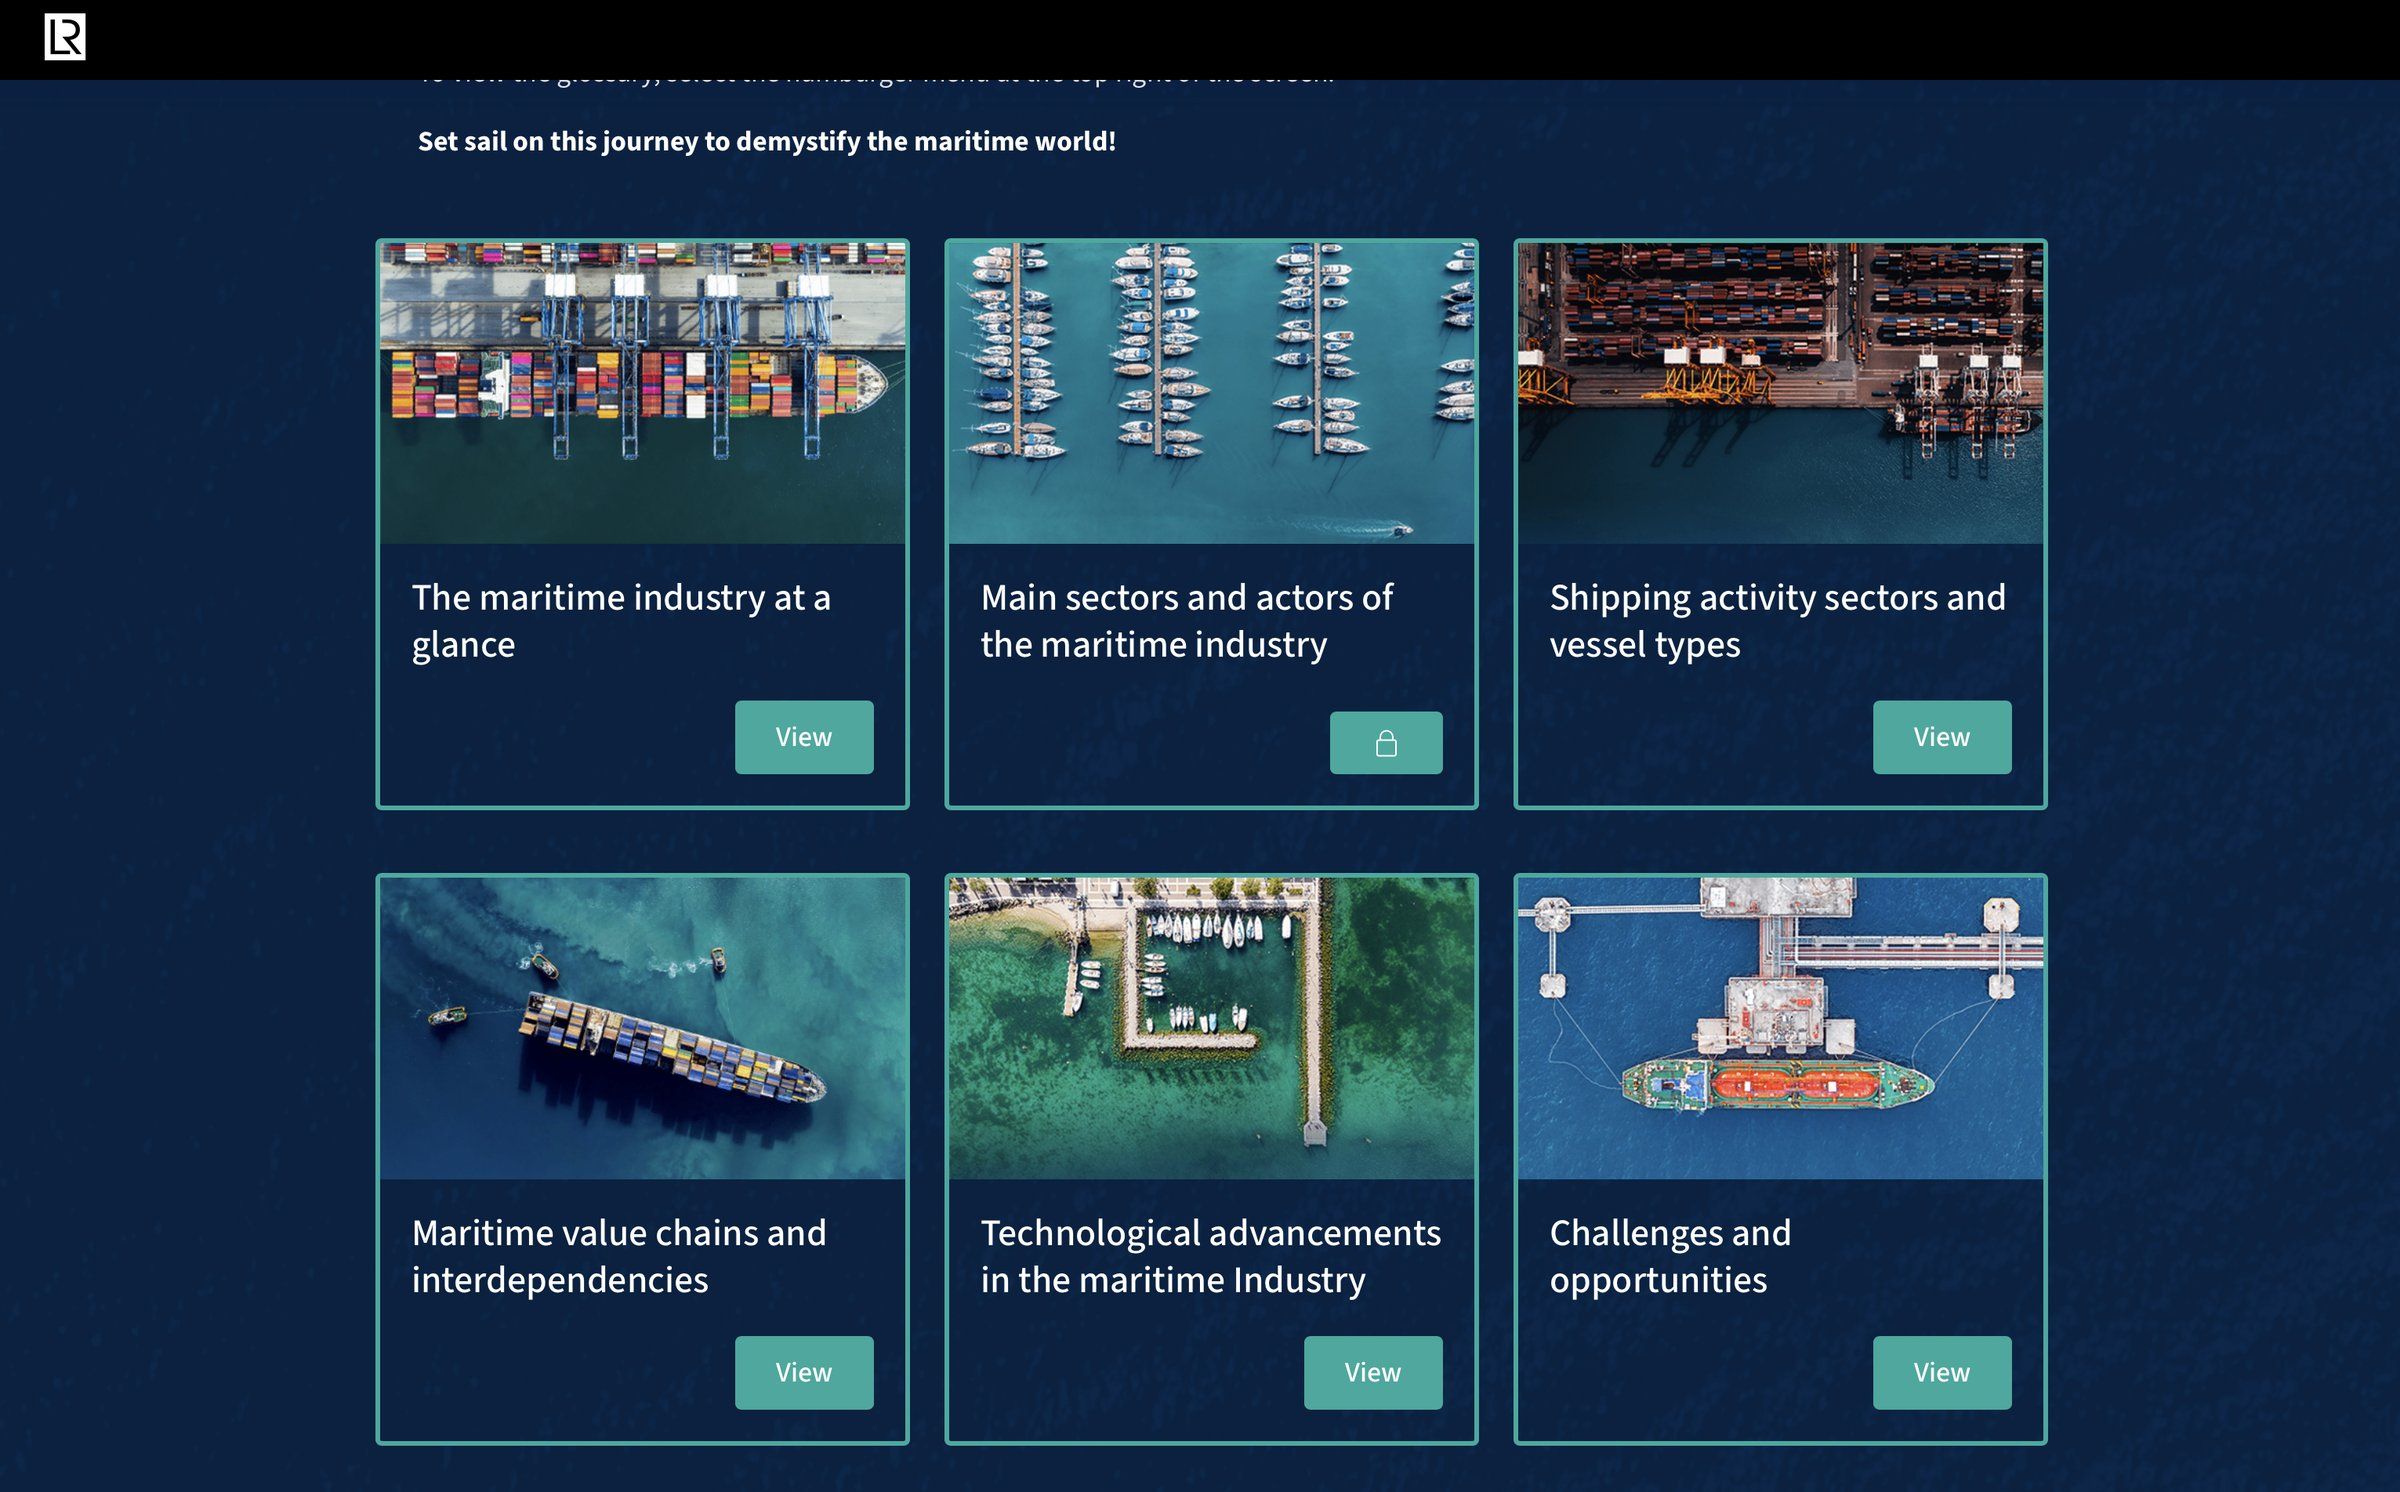View Shipping activity sectors and vessel types

coord(1942,737)
